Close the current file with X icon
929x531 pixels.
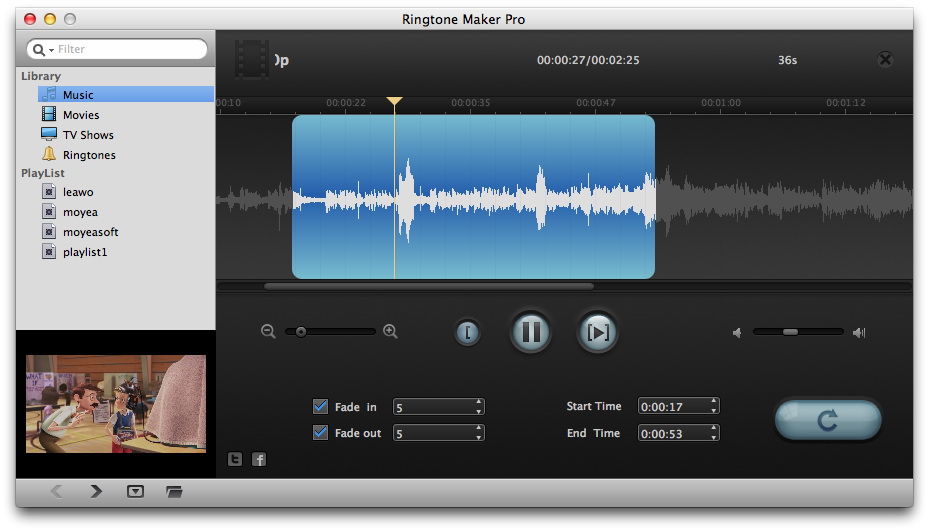tap(885, 60)
